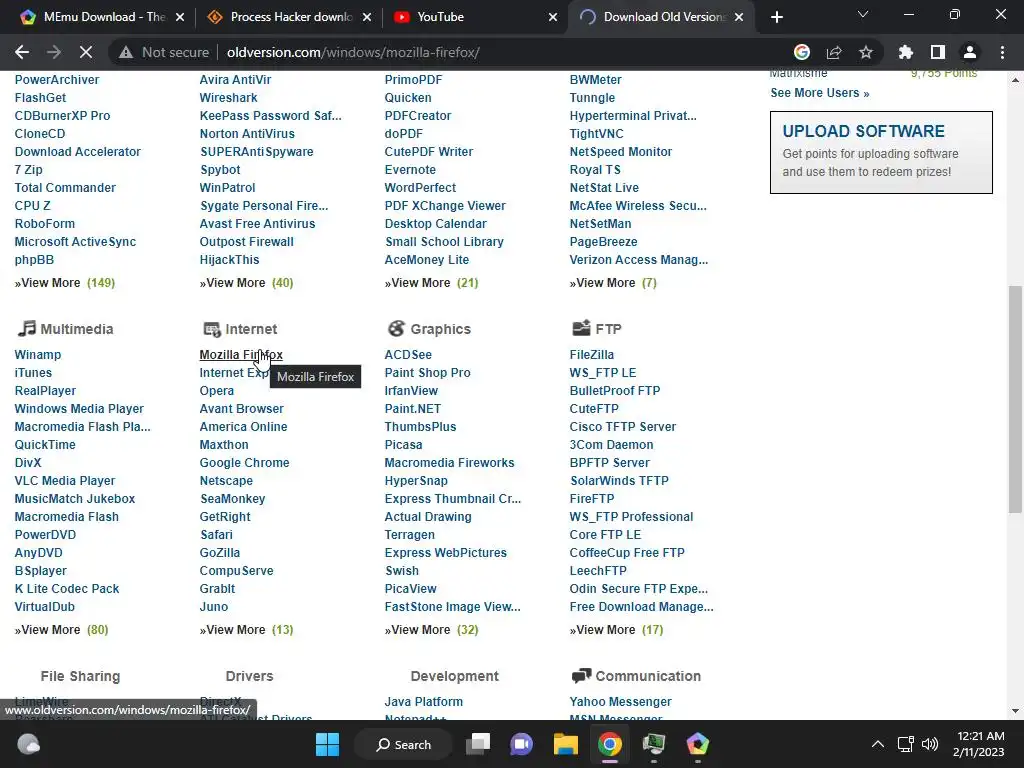Toggle the browser side panel
The height and width of the screenshot is (768, 1024).
pyautogui.click(x=938, y=52)
